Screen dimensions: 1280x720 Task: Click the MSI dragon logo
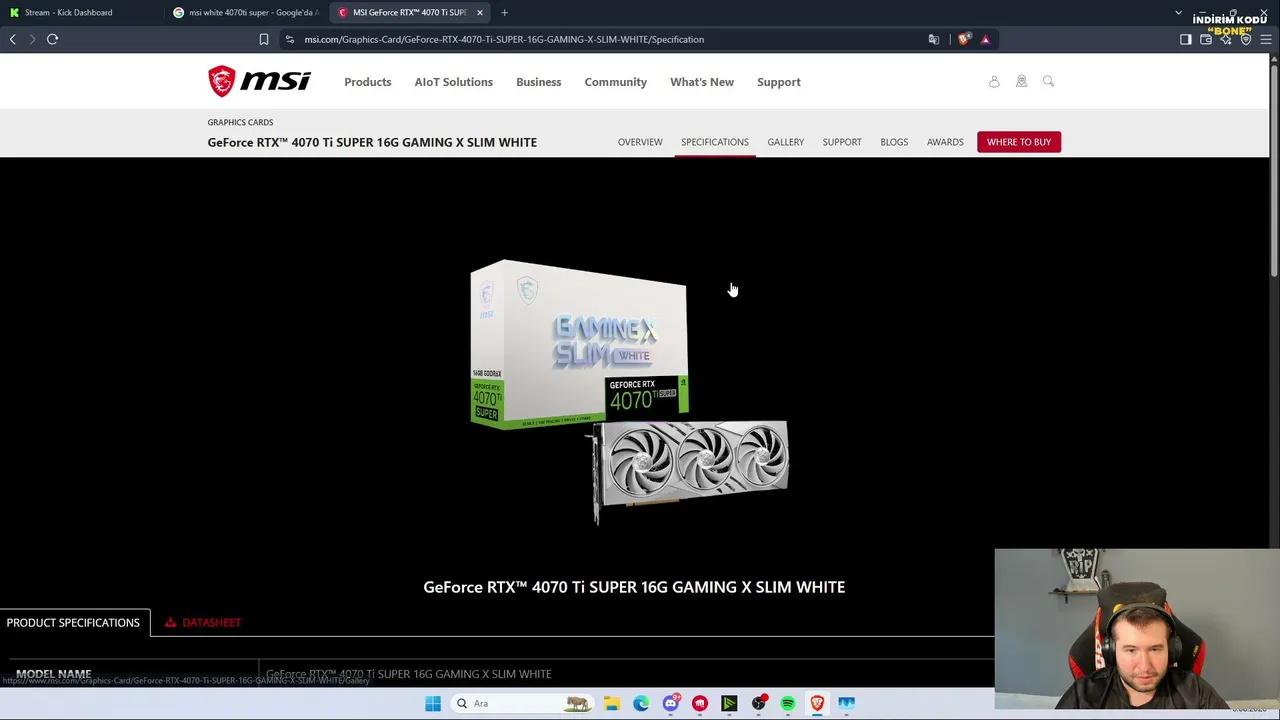[x=259, y=81]
